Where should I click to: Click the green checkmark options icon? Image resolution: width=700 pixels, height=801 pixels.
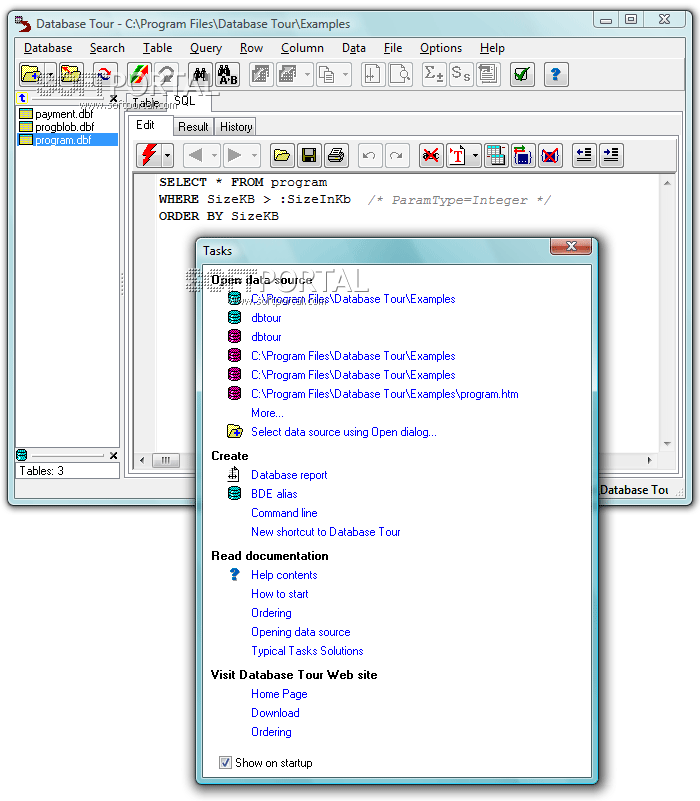[522, 75]
